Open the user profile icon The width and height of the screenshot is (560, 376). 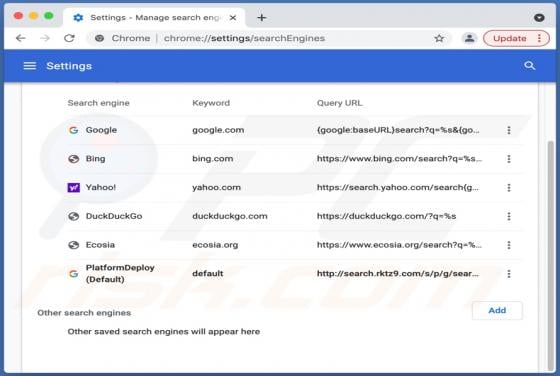(x=469, y=38)
